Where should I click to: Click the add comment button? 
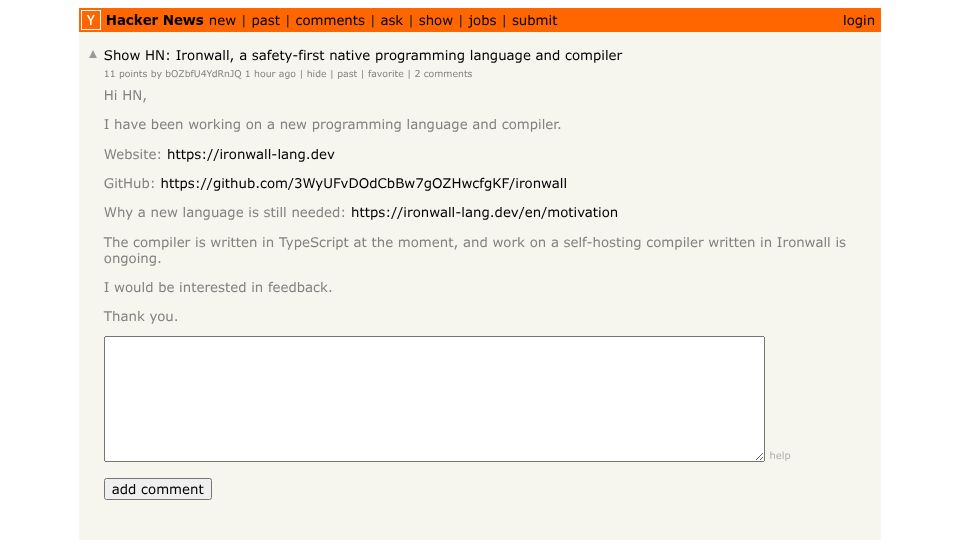point(158,489)
